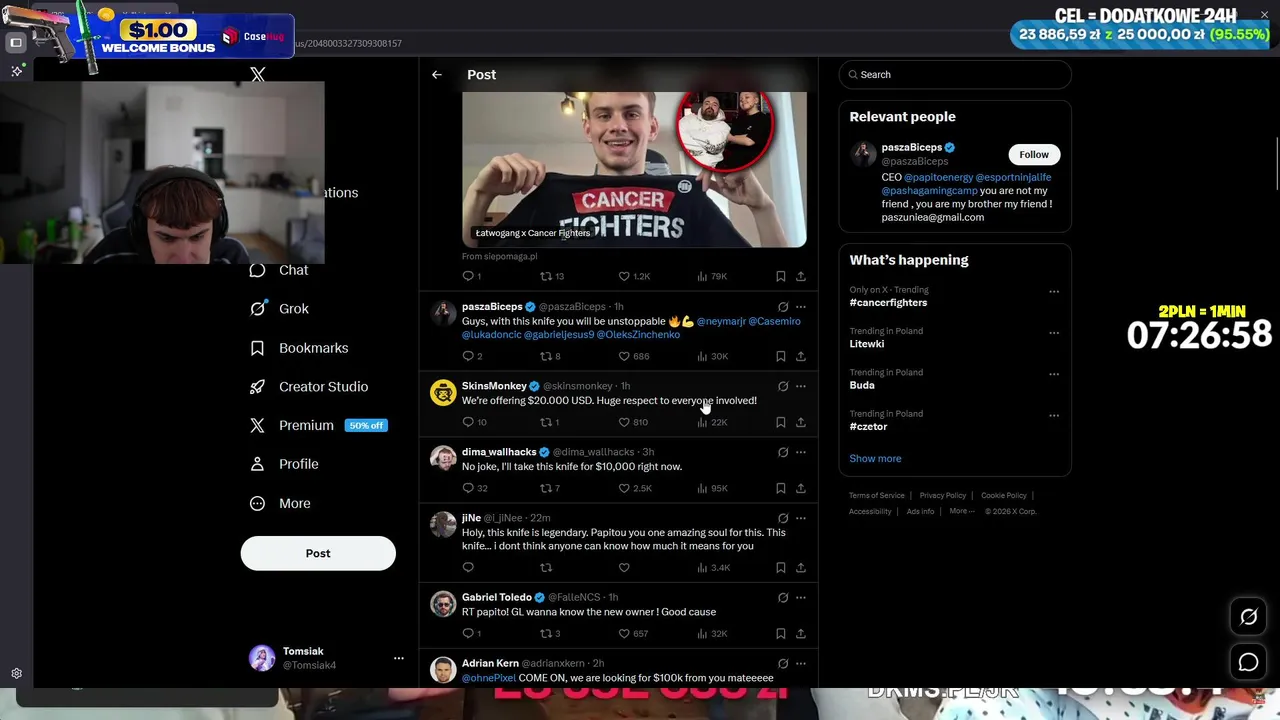The image size is (1280, 720).
Task: Follow paszaBiceps
Action: point(1034,154)
